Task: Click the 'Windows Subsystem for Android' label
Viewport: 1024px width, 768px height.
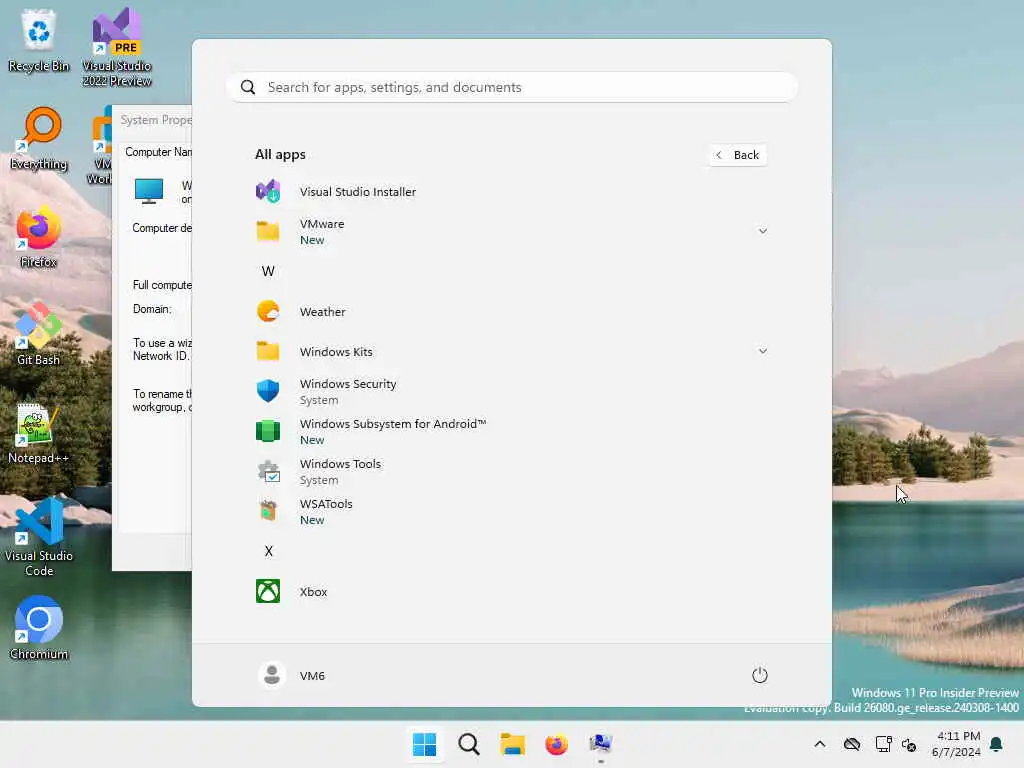Action: (x=392, y=424)
